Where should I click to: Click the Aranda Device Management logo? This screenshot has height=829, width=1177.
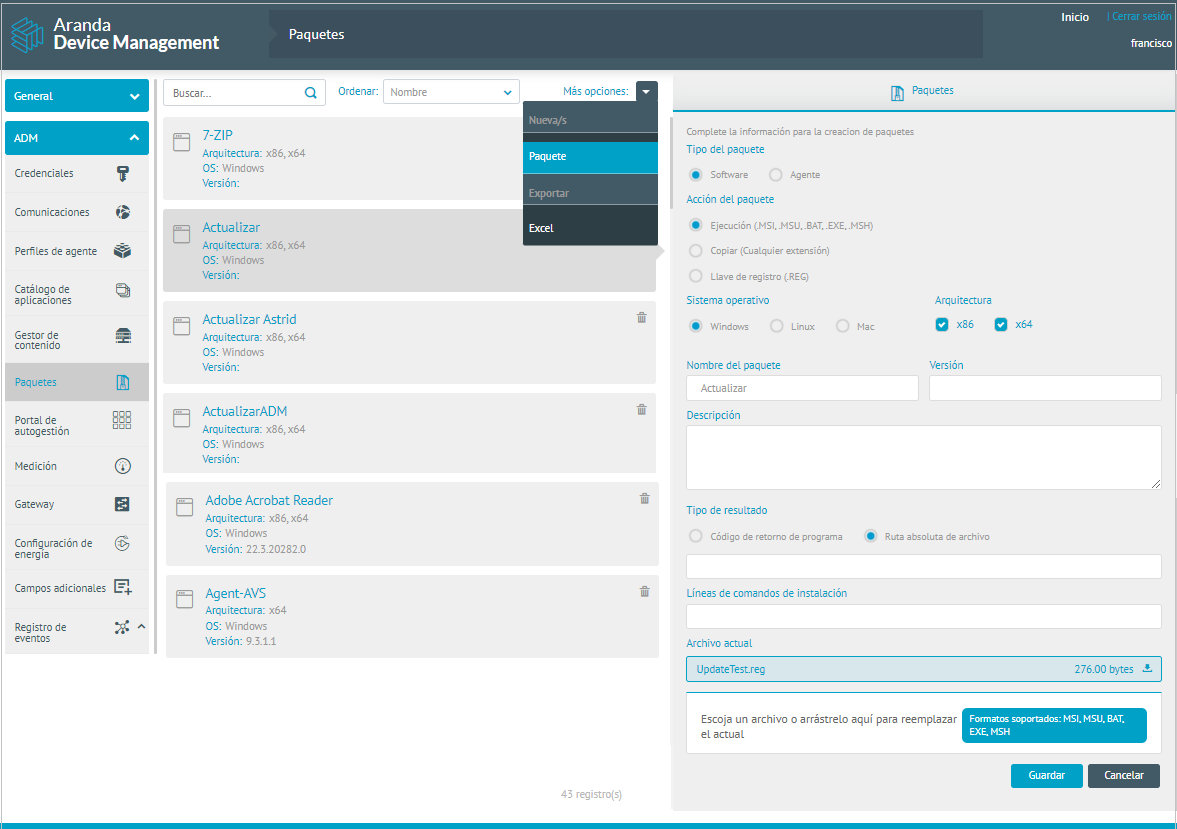coord(115,35)
